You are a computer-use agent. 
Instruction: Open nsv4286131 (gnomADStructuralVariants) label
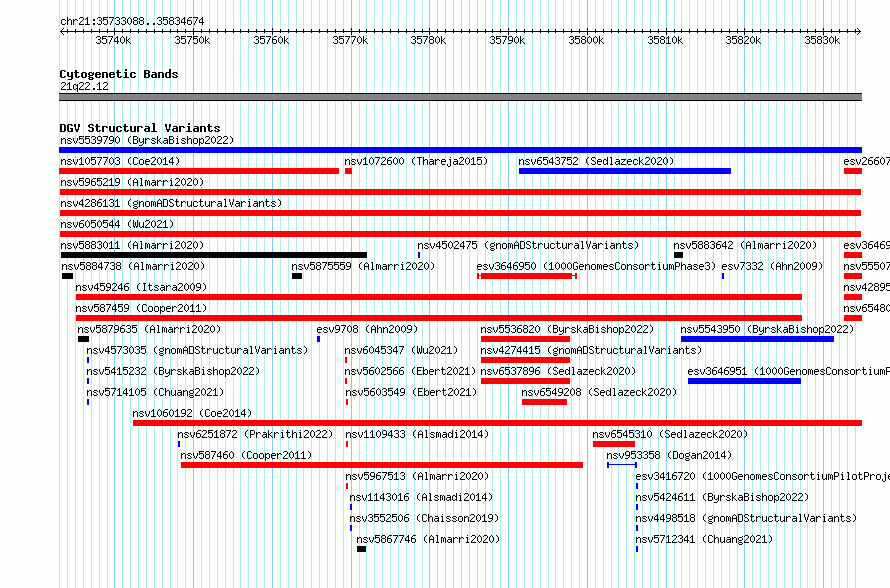click(171, 203)
